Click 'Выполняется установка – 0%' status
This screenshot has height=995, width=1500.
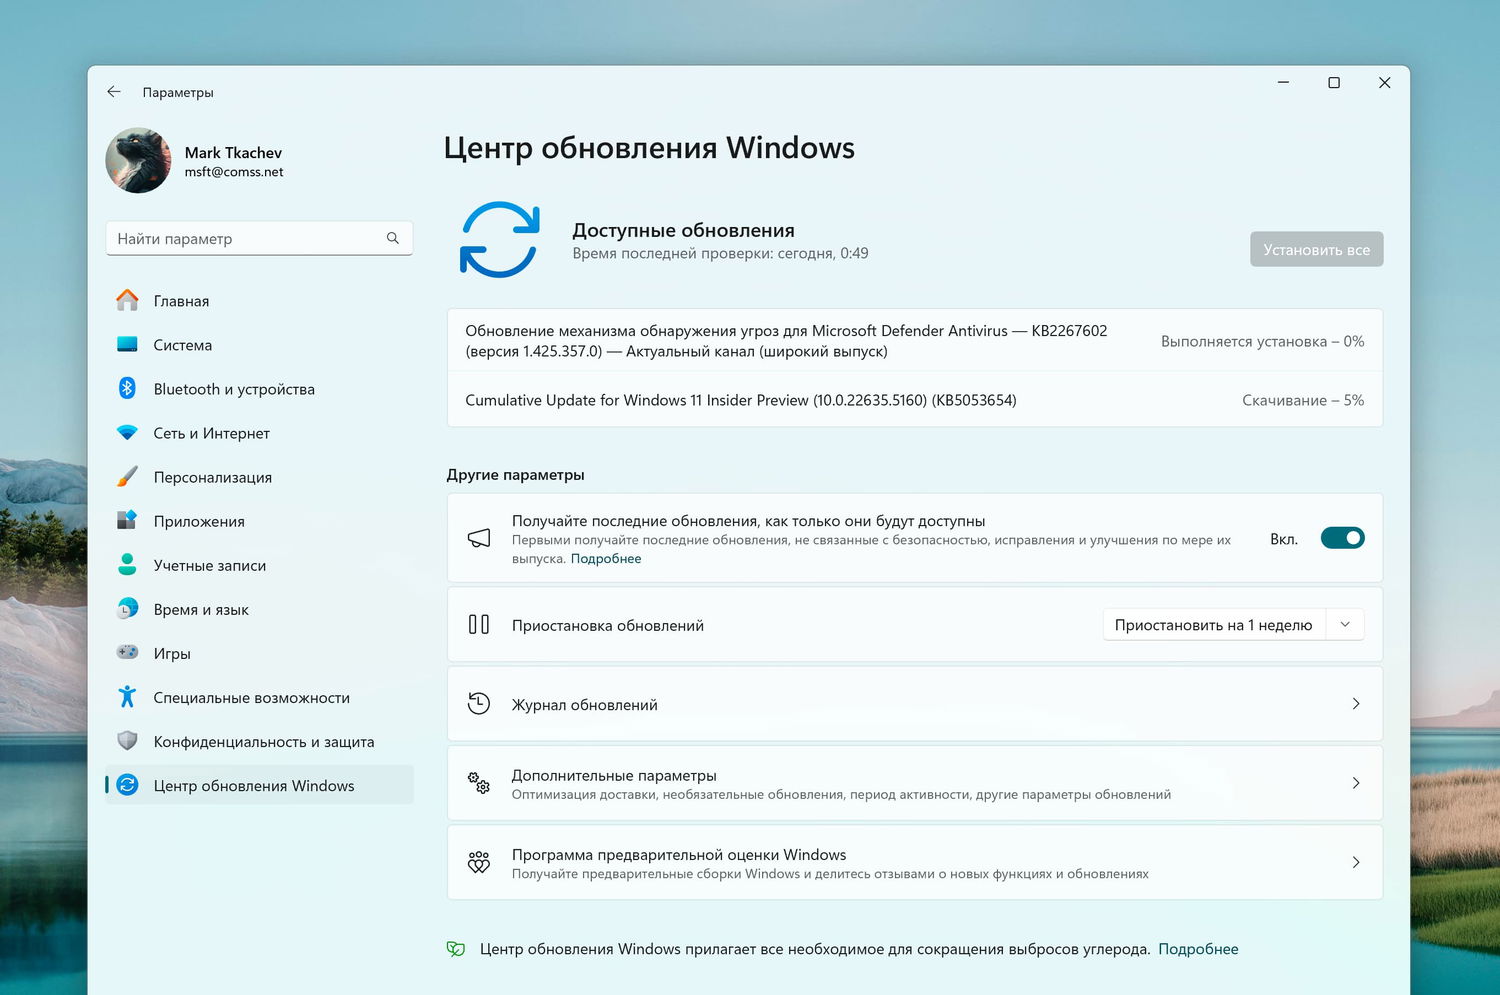click(x=1262, y=341)
